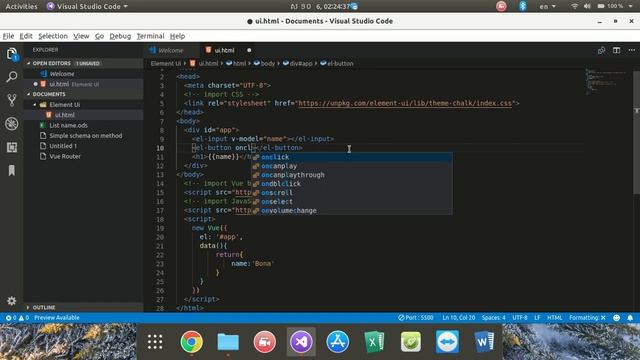The image size is (640, 360).
Task: Open the en language dropdown
Action: point(547,6)
